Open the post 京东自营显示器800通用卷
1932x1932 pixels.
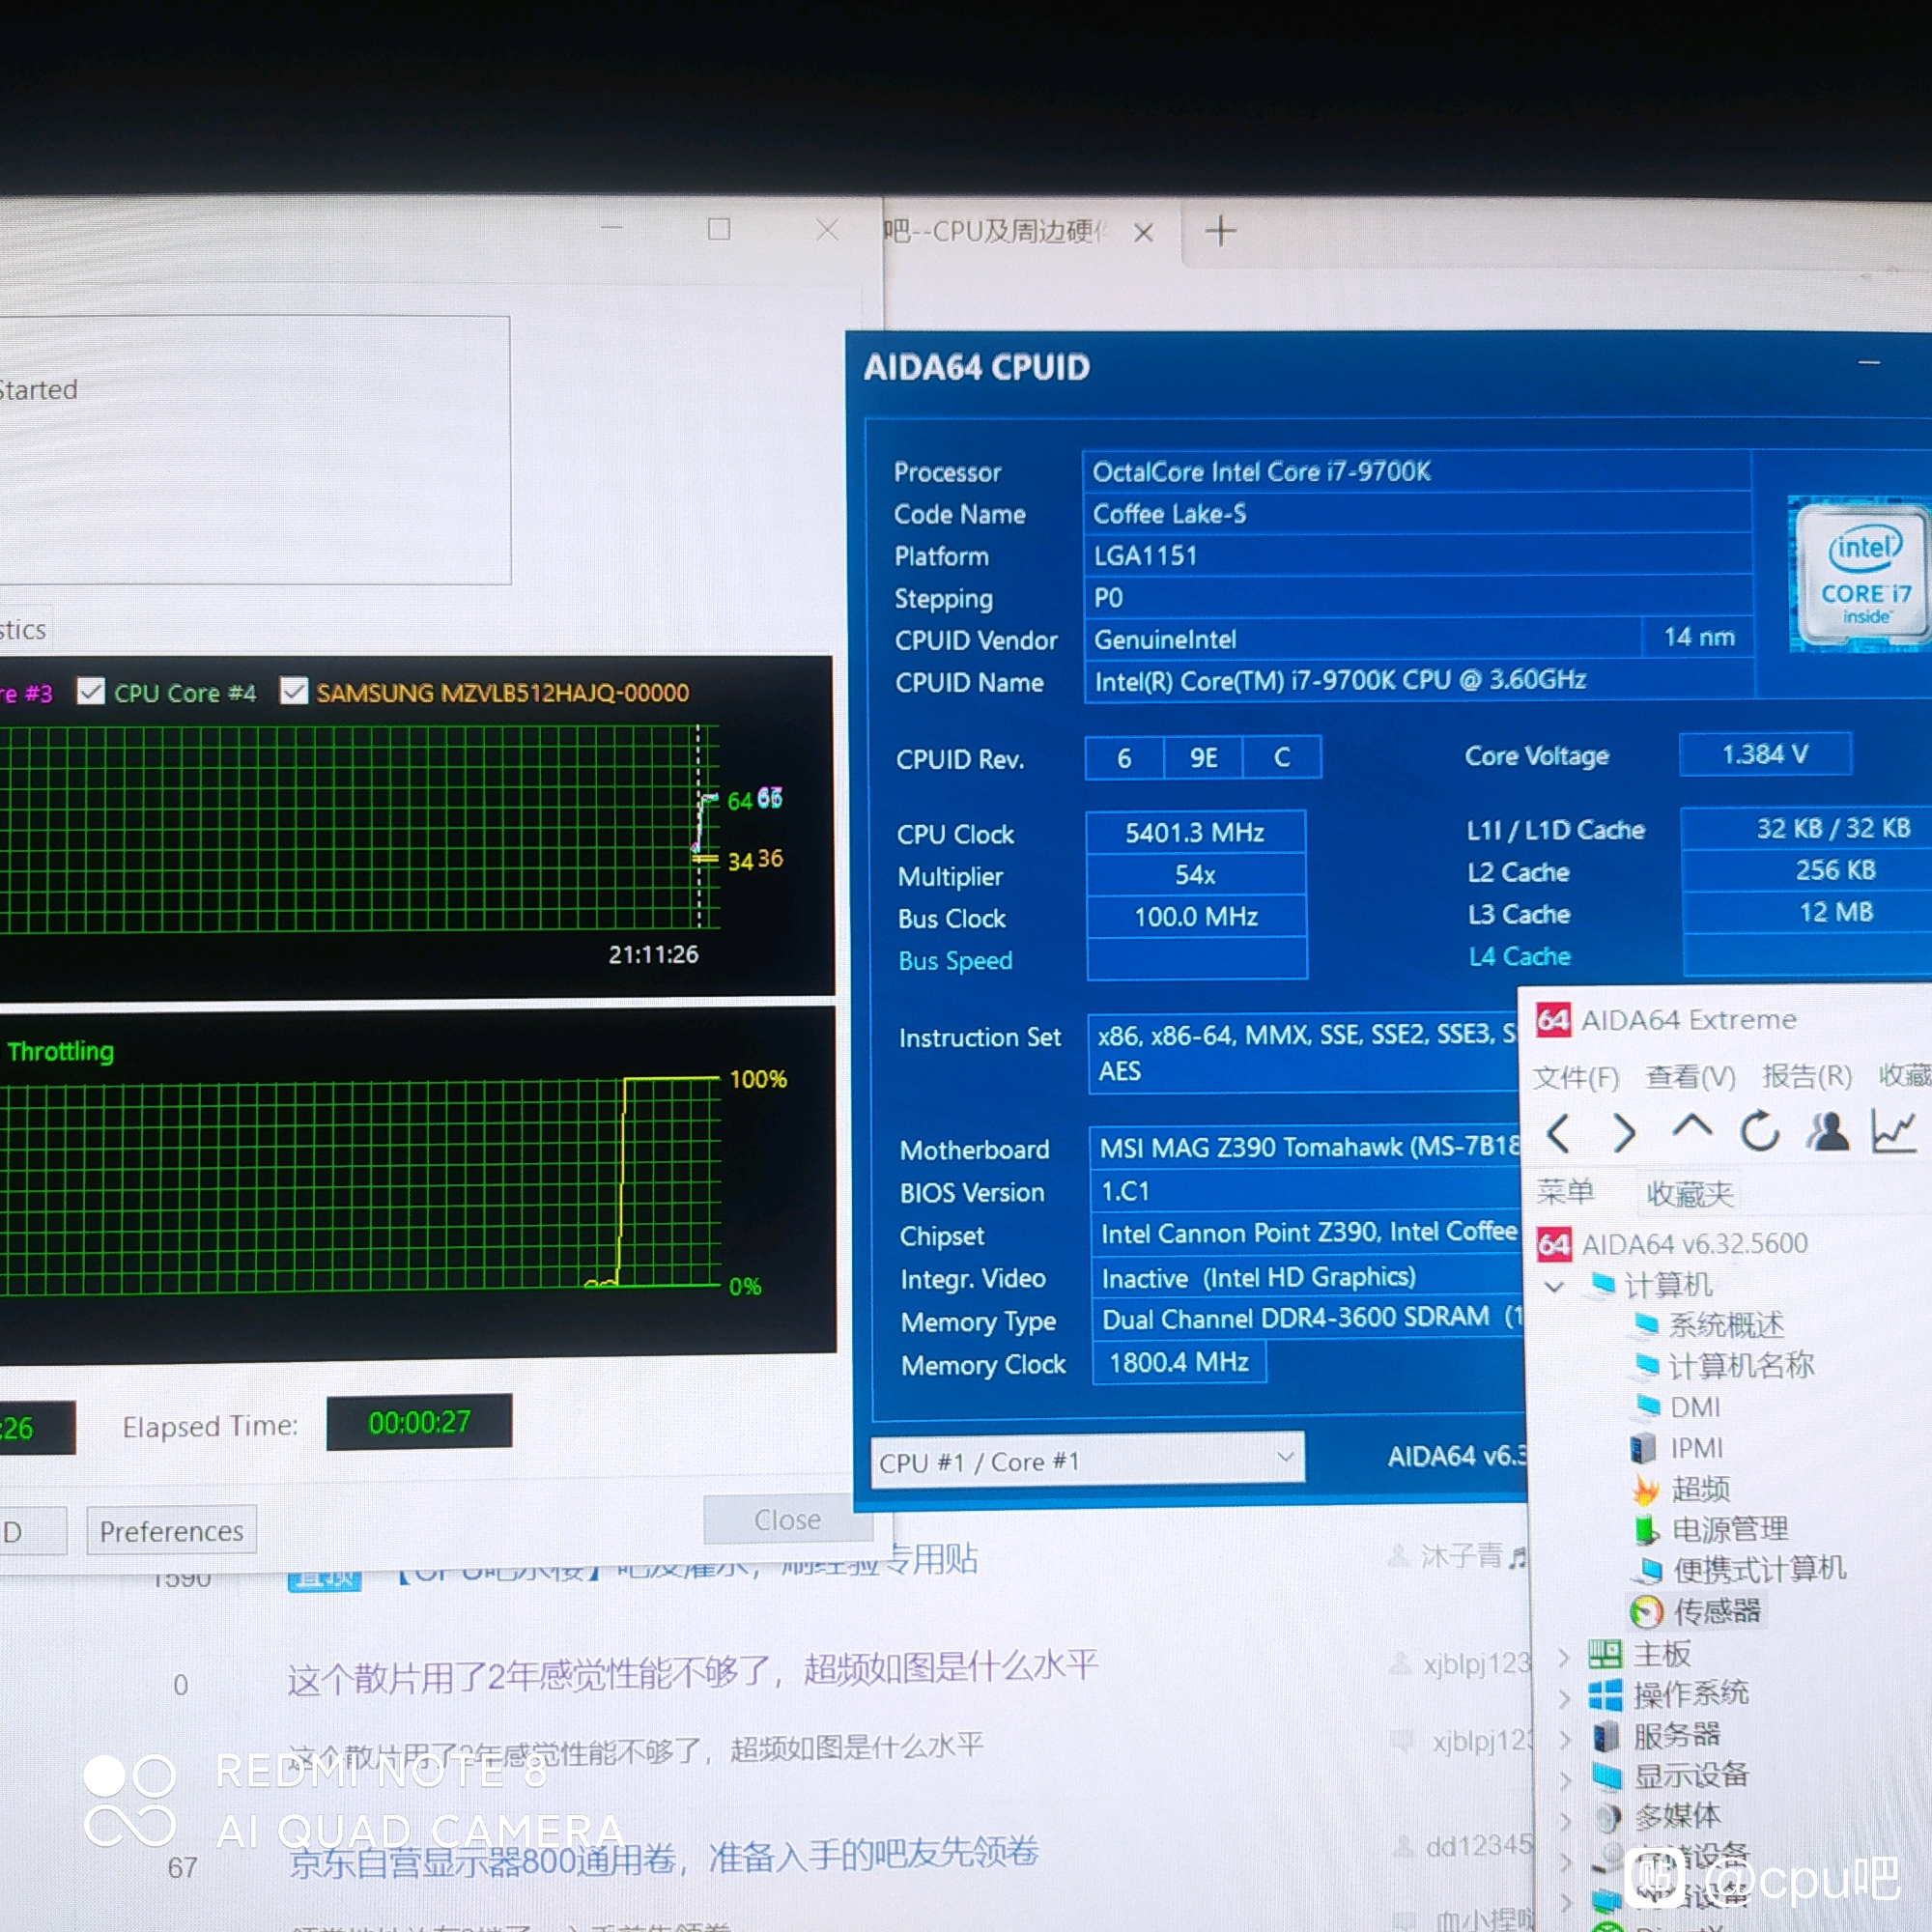click(664, 1858)
